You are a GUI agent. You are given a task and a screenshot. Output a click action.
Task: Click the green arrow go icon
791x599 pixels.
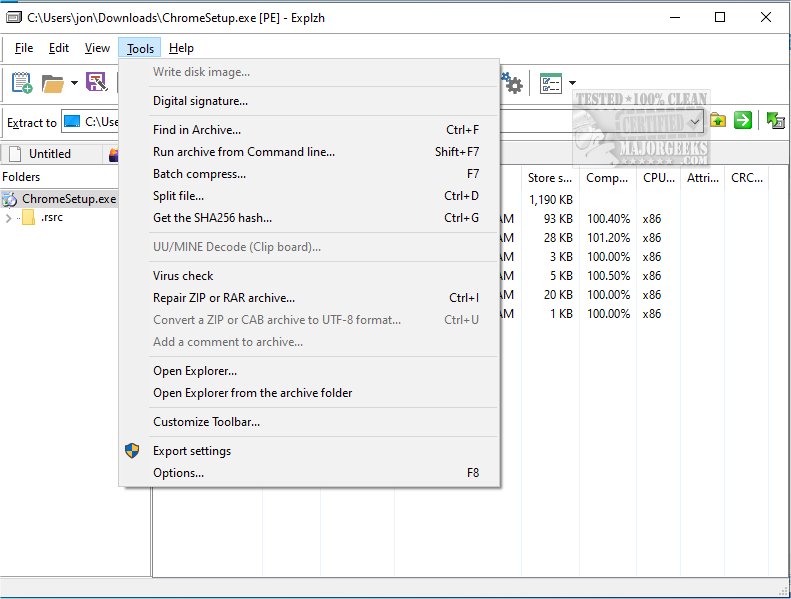[x=743, y=120]
